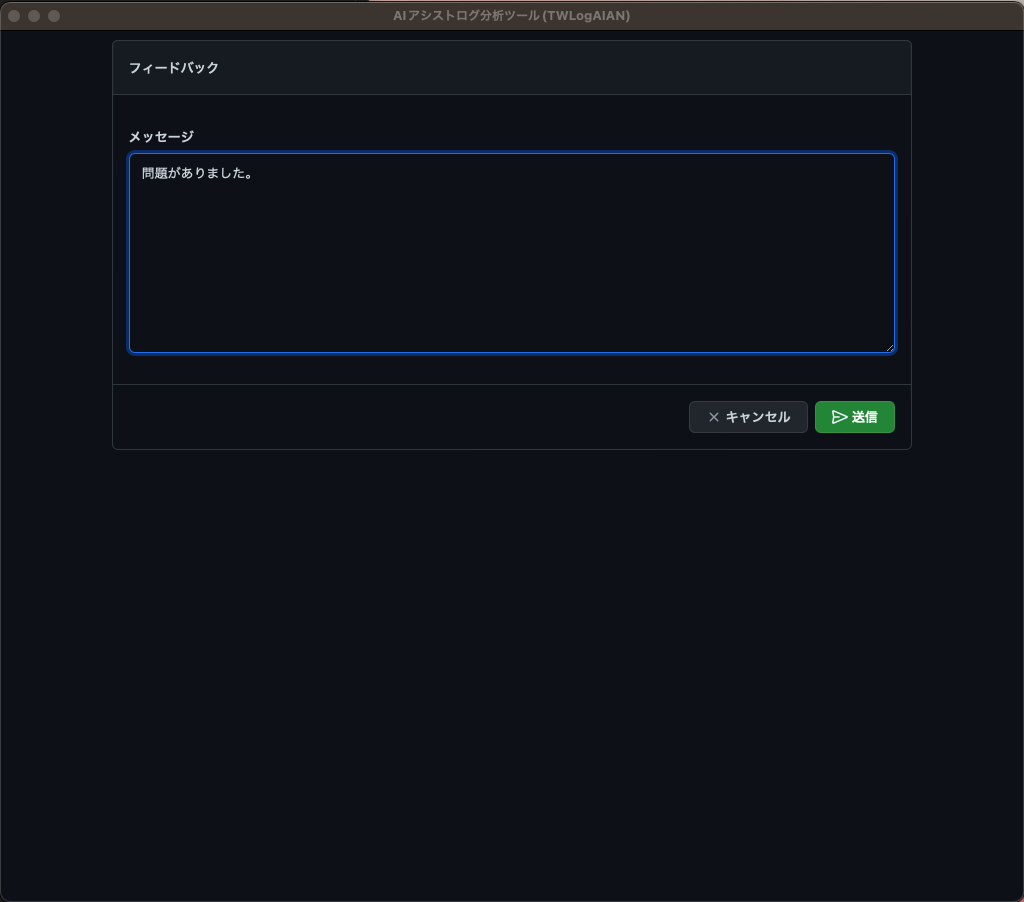1024x902 pixels.
Task: Click the 送信 text label
Action: click(865, 417)
